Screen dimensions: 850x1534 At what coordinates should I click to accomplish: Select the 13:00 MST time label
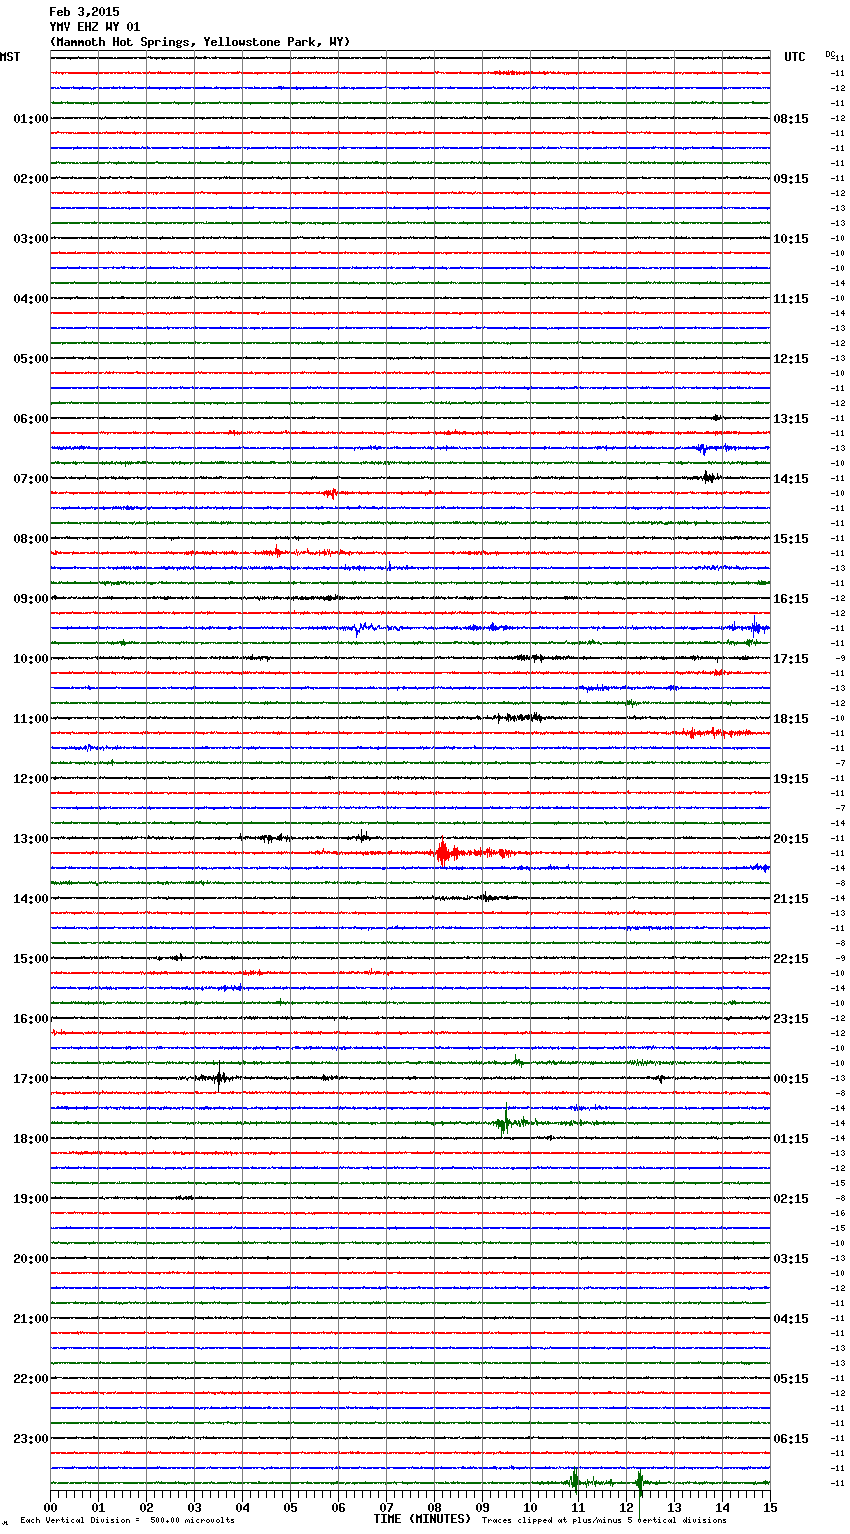[31, 839]
